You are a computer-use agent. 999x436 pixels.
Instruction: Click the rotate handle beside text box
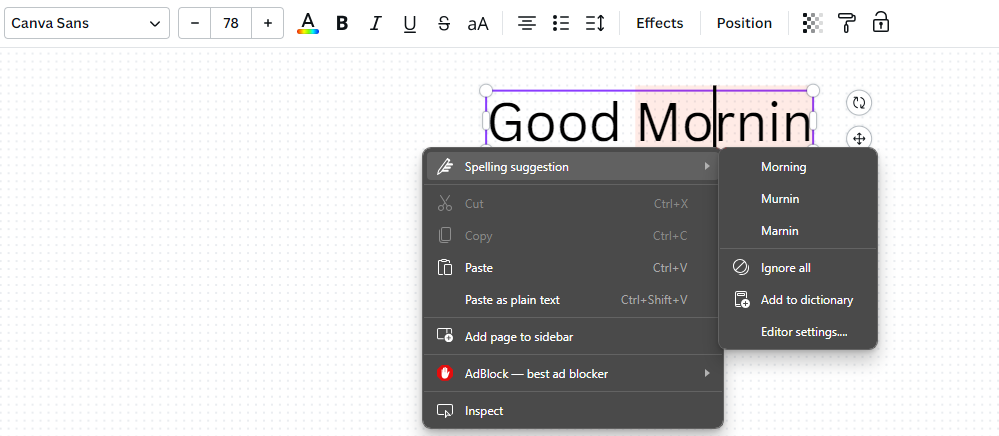[859, 103]
